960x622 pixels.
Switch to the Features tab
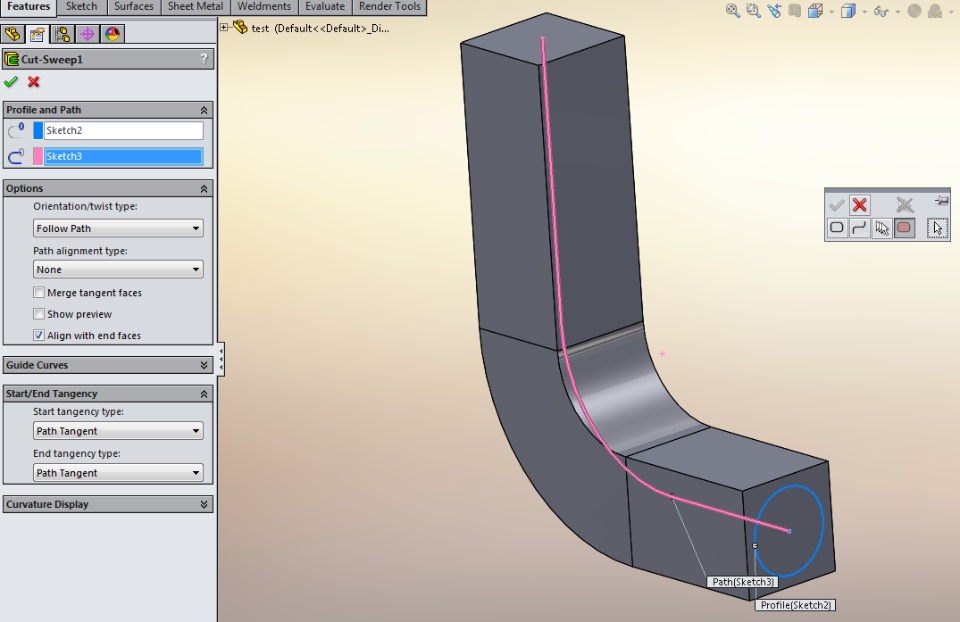[29, 7]
